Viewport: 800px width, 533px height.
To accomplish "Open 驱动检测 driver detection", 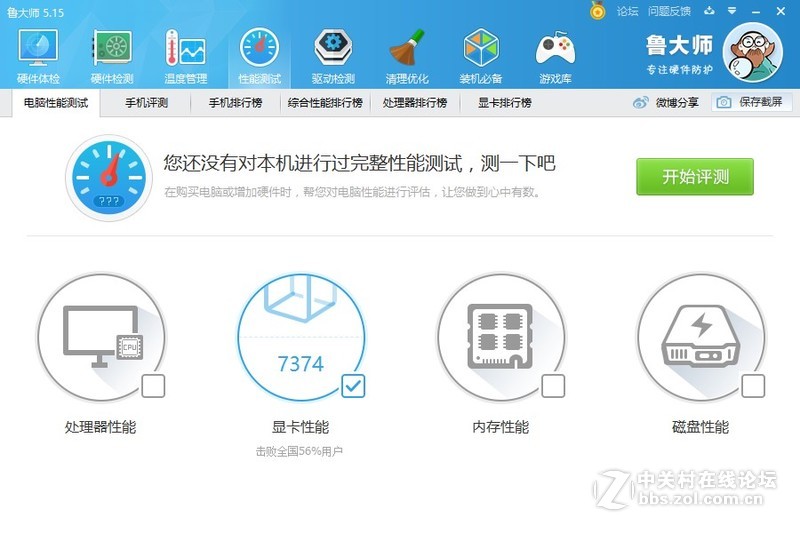I will click(333, 56).
